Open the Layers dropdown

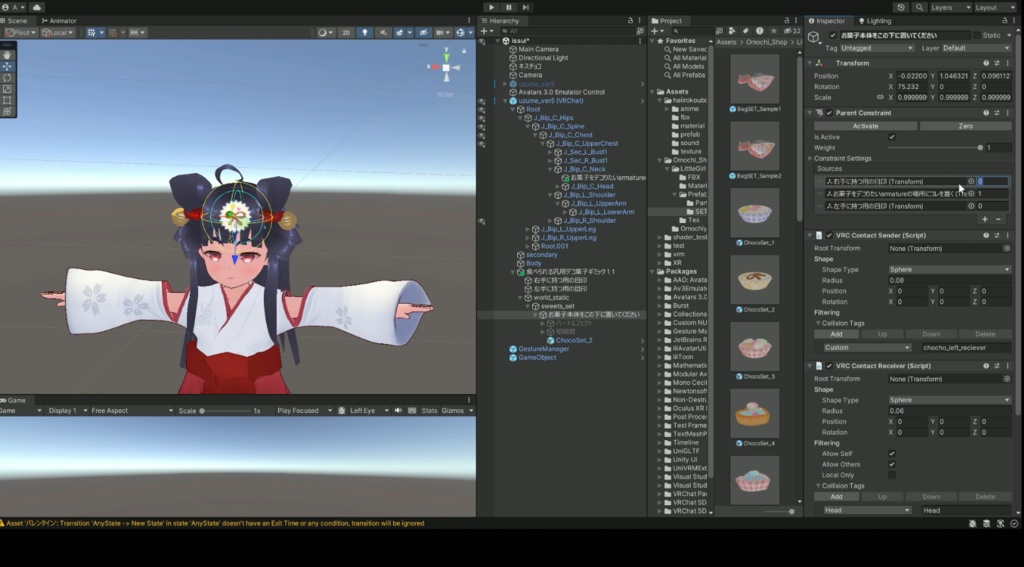[x=950, y=7]
